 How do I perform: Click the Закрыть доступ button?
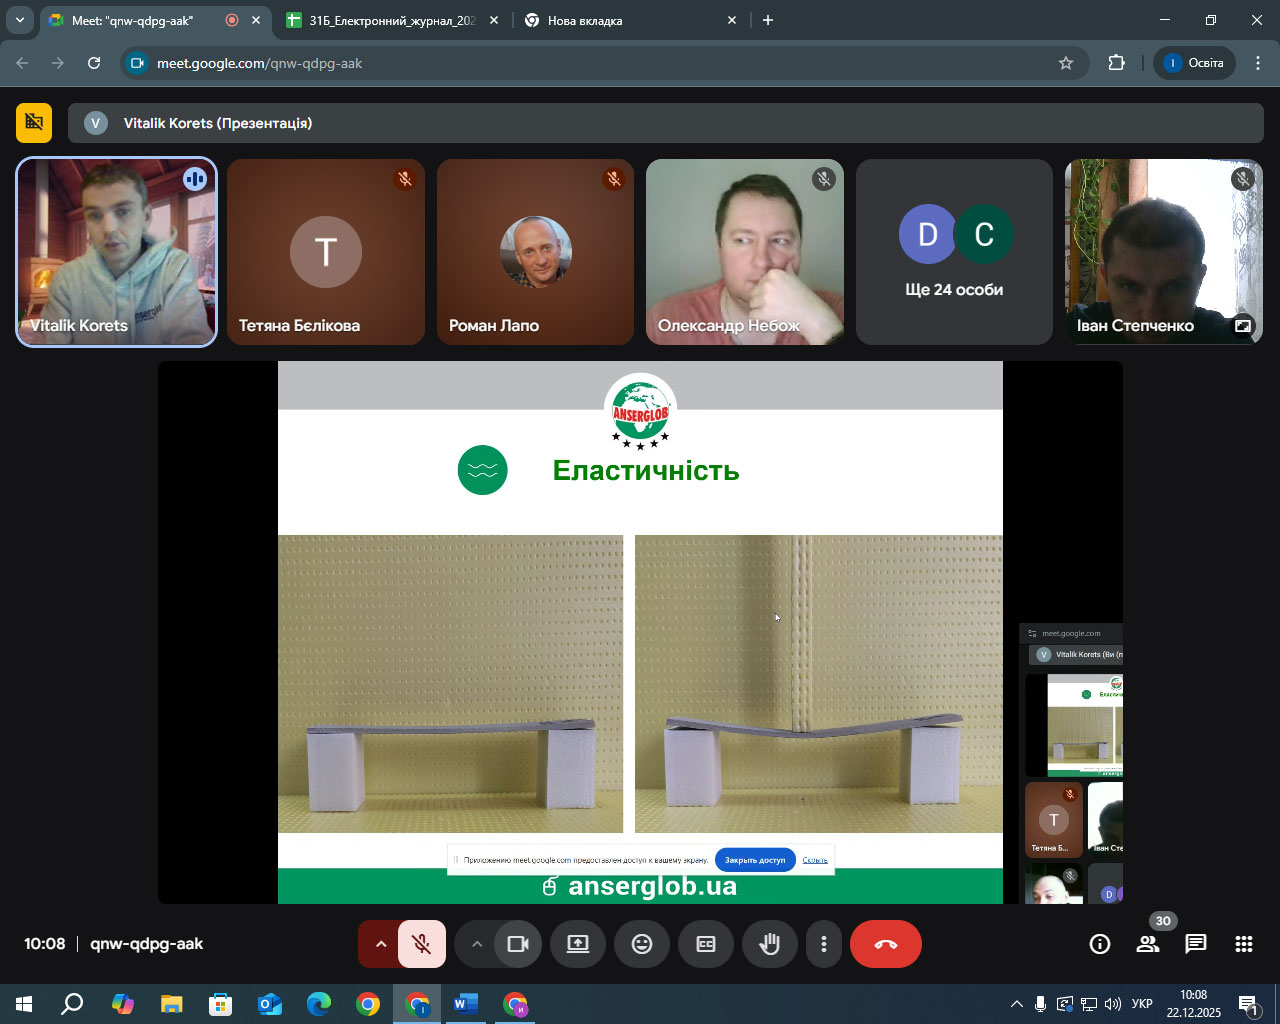[755, 860]
